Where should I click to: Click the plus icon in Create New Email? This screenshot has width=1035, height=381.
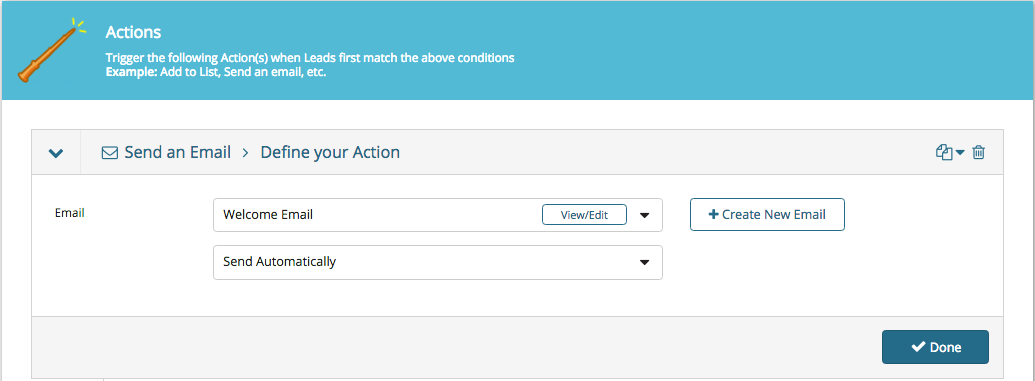(713, 215)
